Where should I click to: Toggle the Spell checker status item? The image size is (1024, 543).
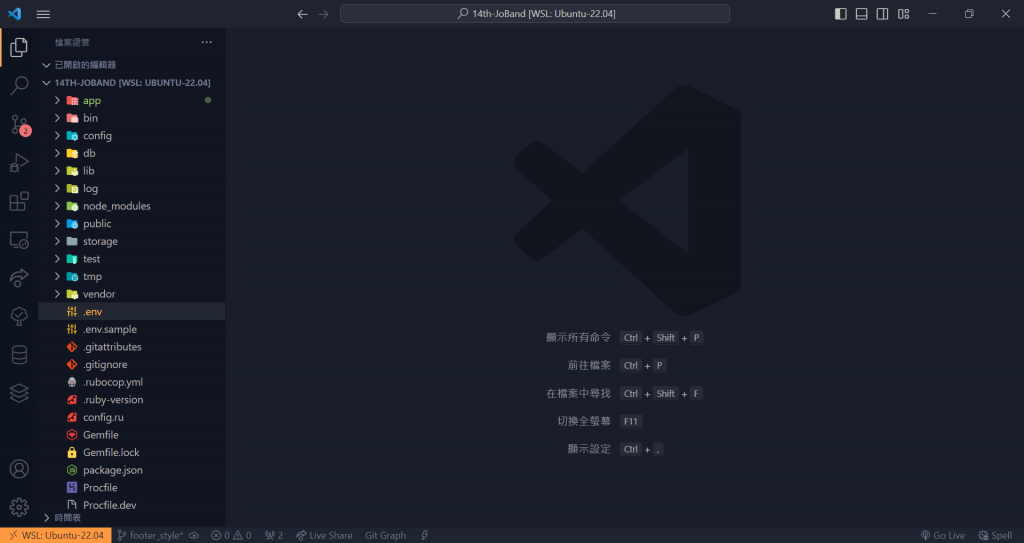click(995, 536)
